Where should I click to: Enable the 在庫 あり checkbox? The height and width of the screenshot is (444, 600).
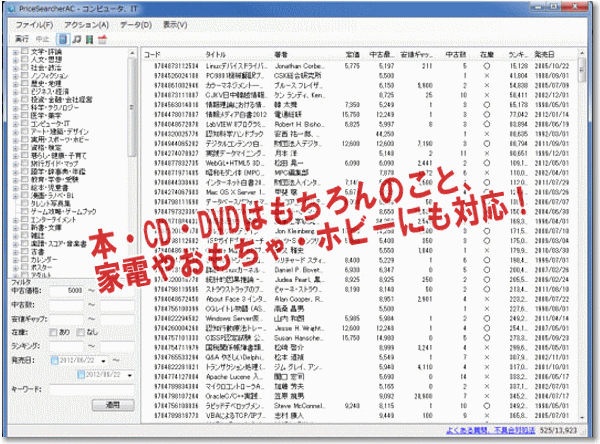pyautogui.click(x=53, y=332)
